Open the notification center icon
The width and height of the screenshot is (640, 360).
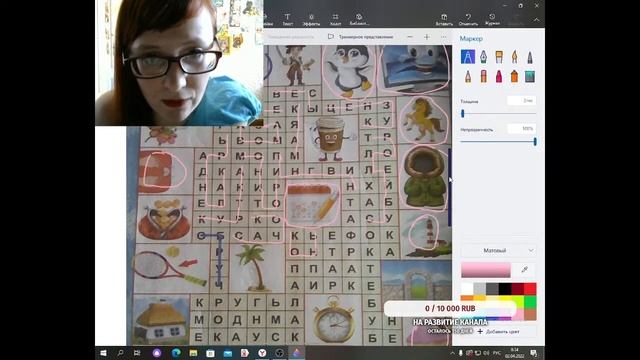[533, 353]
